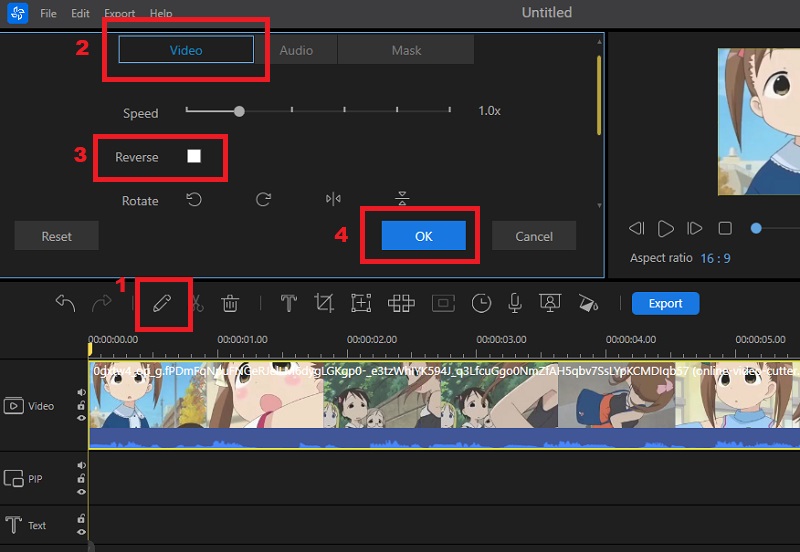Click the paint bucket color tool
800x552 pixels.
588,303
